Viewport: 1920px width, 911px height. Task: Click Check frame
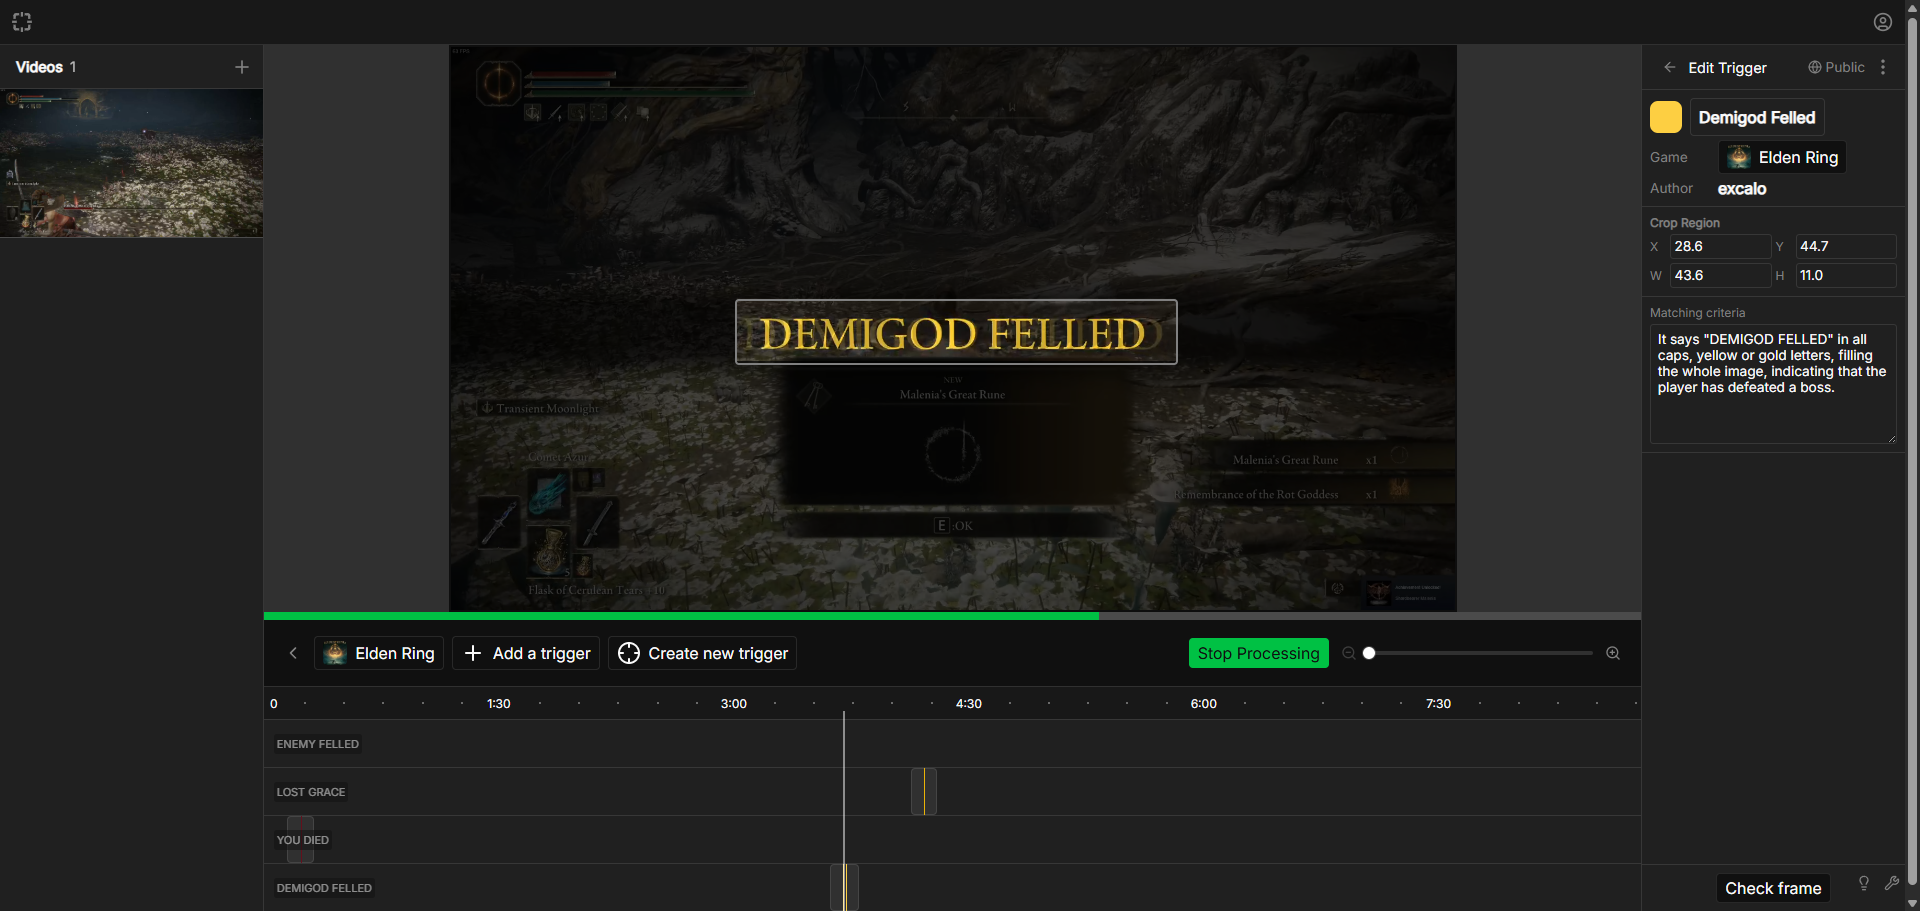(x=1772, y=888)
